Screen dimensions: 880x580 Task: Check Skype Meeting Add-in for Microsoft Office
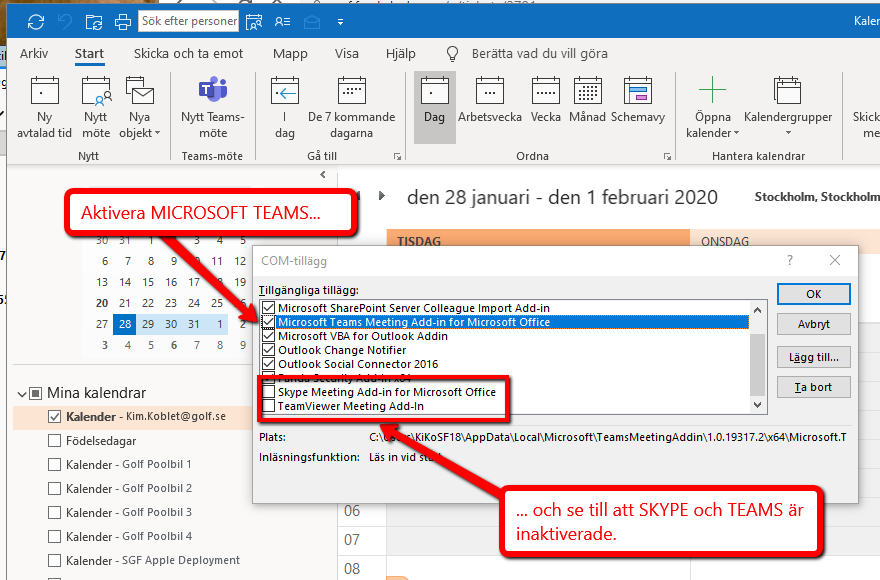[269, 391]
